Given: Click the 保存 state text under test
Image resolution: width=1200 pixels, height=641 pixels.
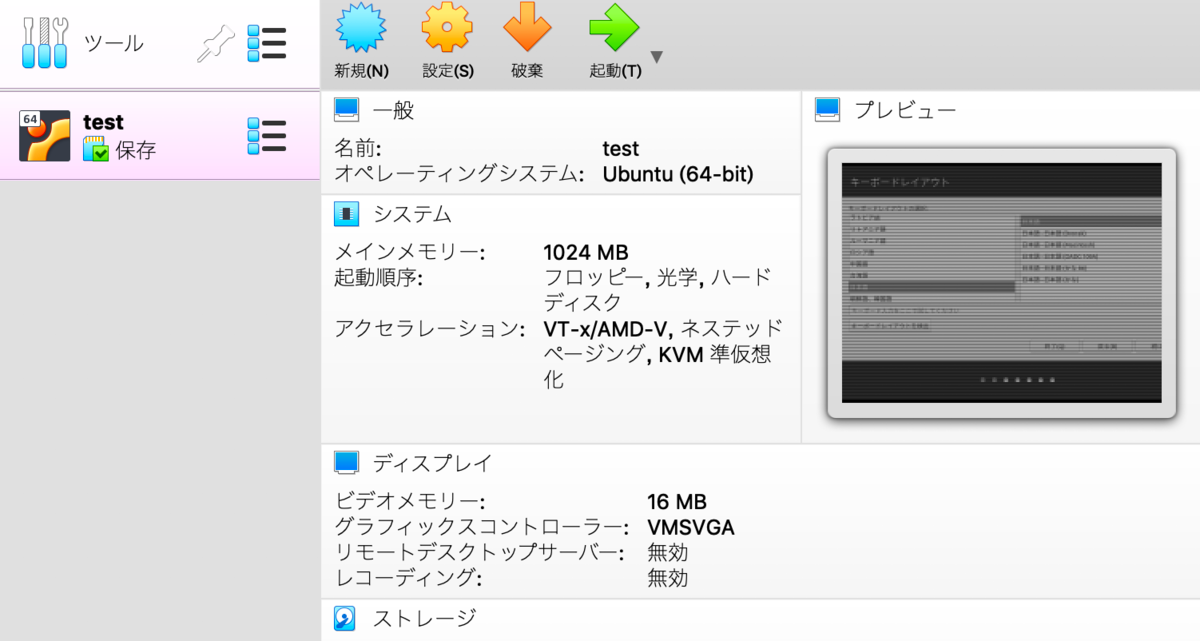Looking at the screenshot, I should [136, 151].
